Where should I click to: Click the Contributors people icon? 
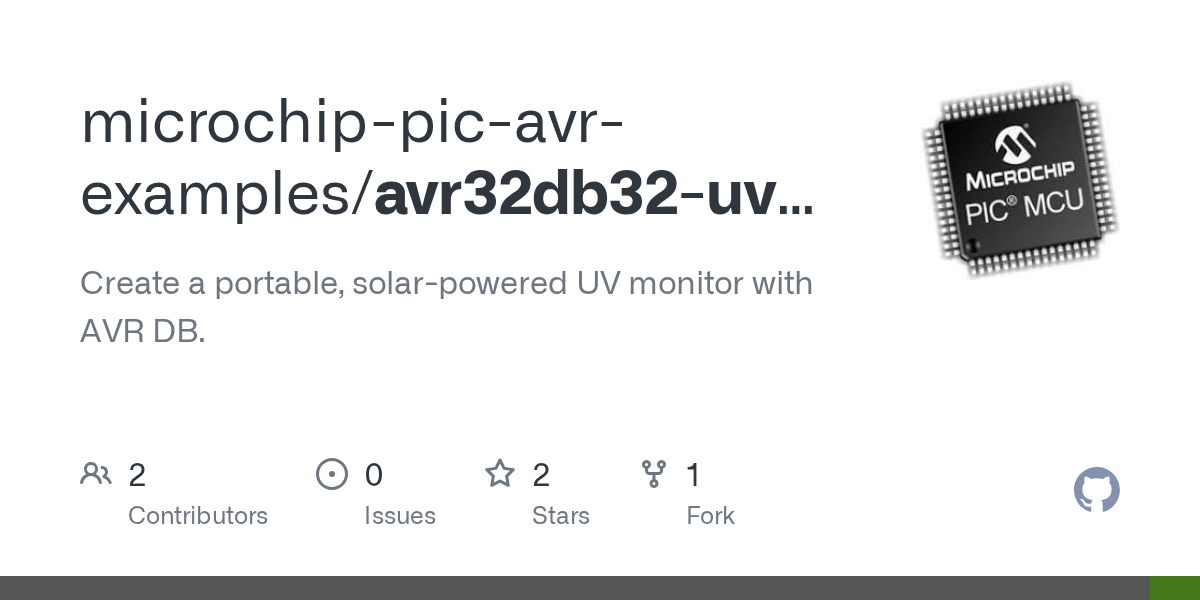tap(96, 474)
